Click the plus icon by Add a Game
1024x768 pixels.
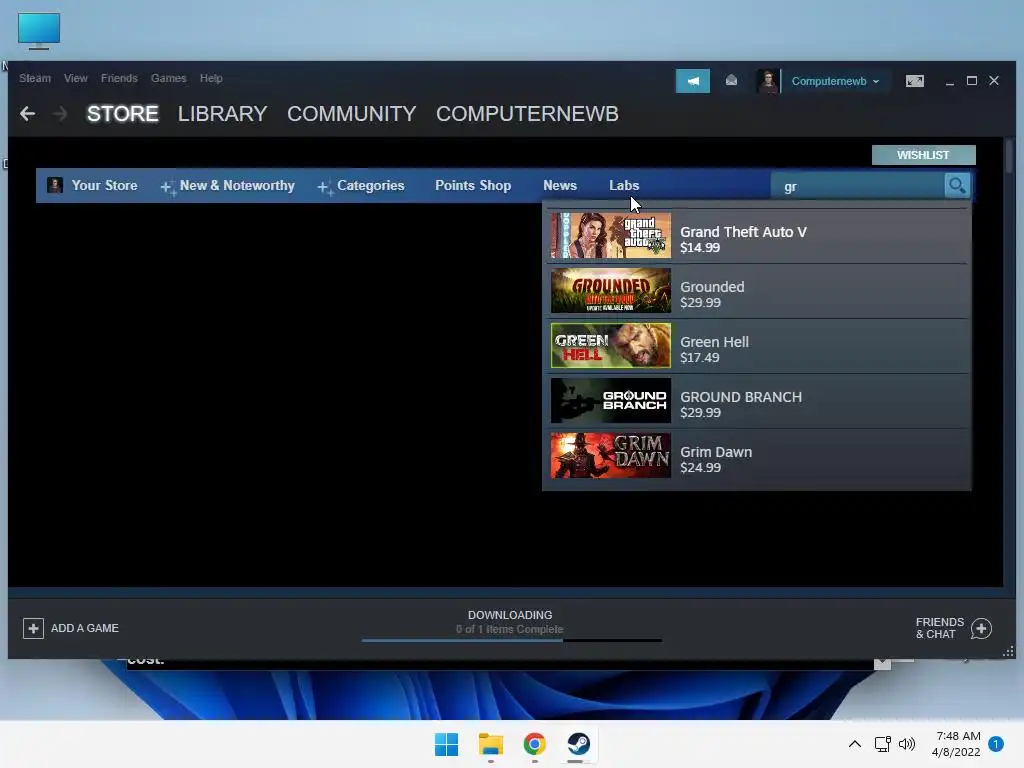point(33,628)
